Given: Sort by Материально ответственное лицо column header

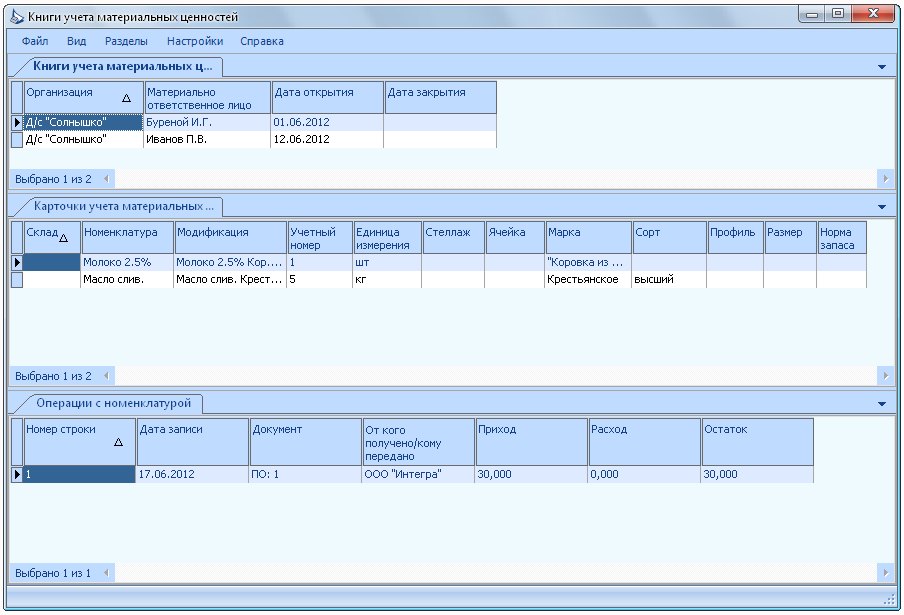Looking at the screenshot, I should point(208,97).
